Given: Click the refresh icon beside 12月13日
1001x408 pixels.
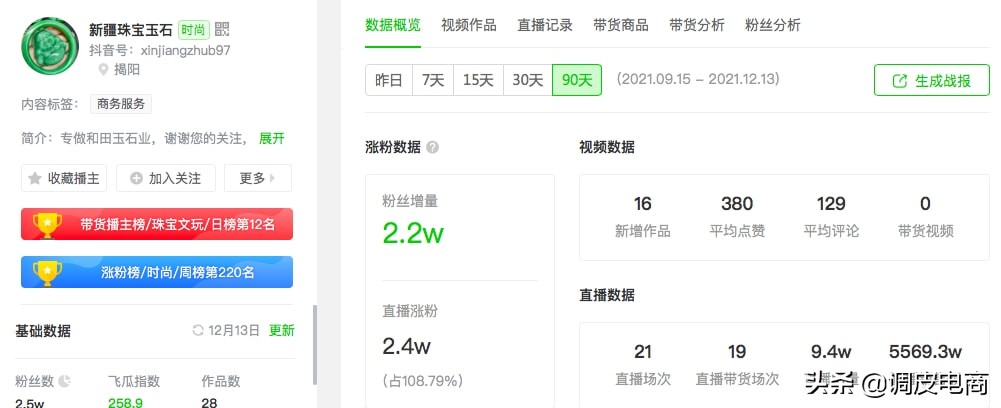Looking at the screenshot, I should pos(198,331).
